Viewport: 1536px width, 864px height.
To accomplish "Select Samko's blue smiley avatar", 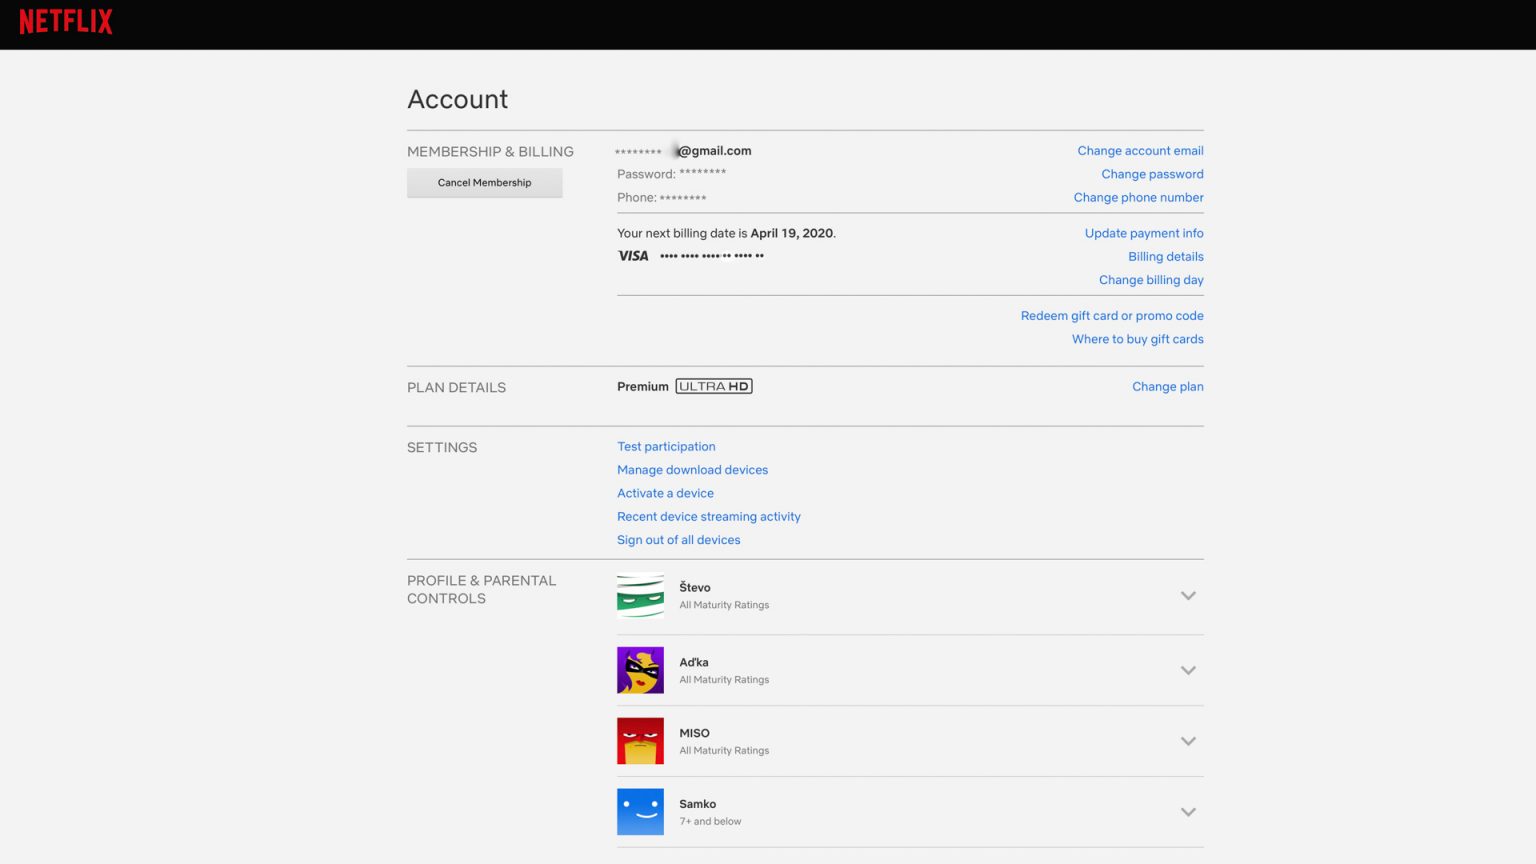I will coord(640,812).
